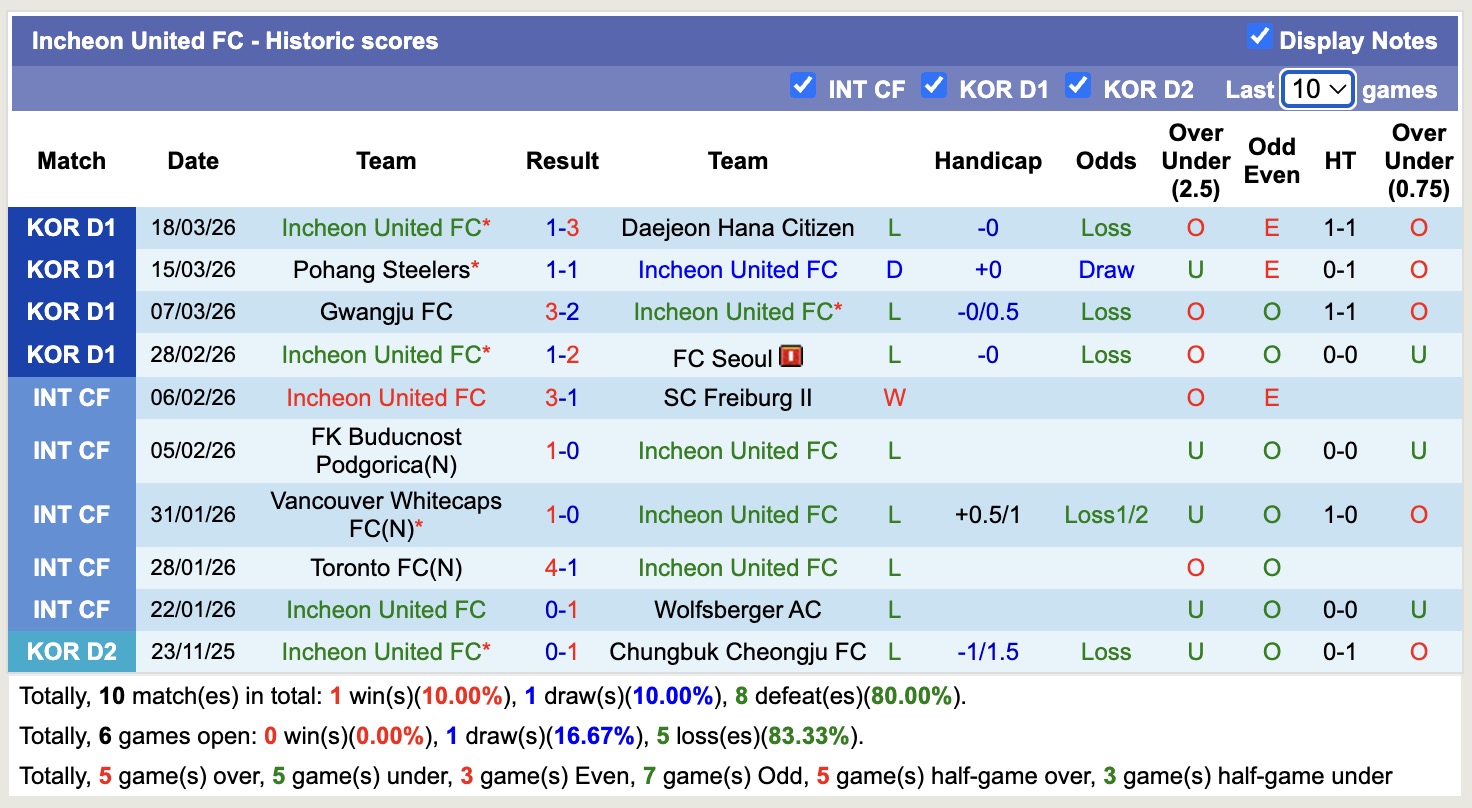Screen dimensions: 1472x808
Task: Open Vancouver Whitecaps FC team link
Action: (x=386, y=514)
